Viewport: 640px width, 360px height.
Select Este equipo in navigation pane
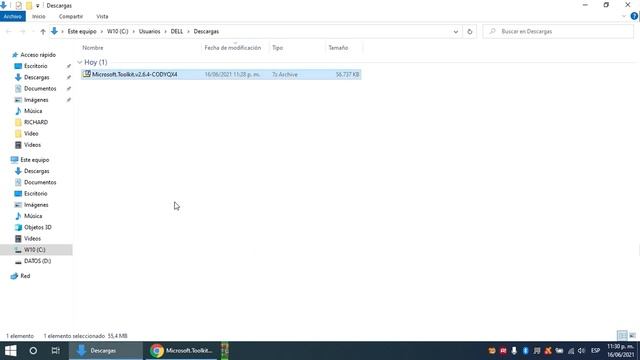(34, 160)
